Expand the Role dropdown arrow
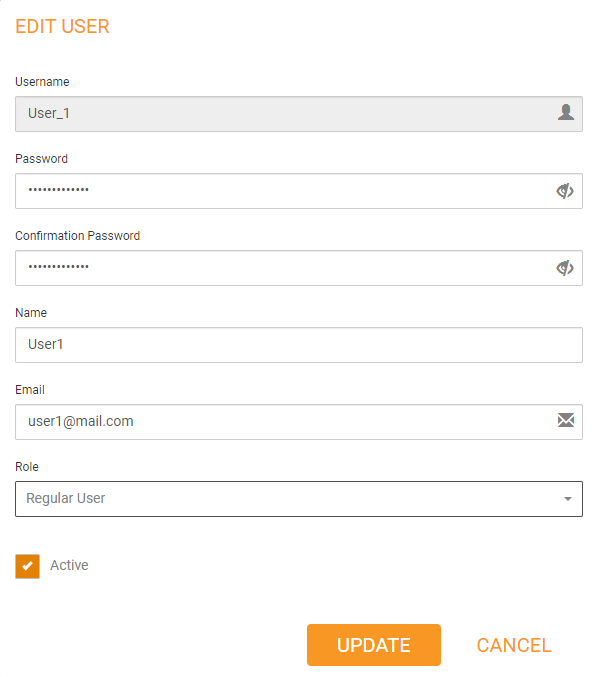This screenshot has height=677, width=597. [568, 499]
